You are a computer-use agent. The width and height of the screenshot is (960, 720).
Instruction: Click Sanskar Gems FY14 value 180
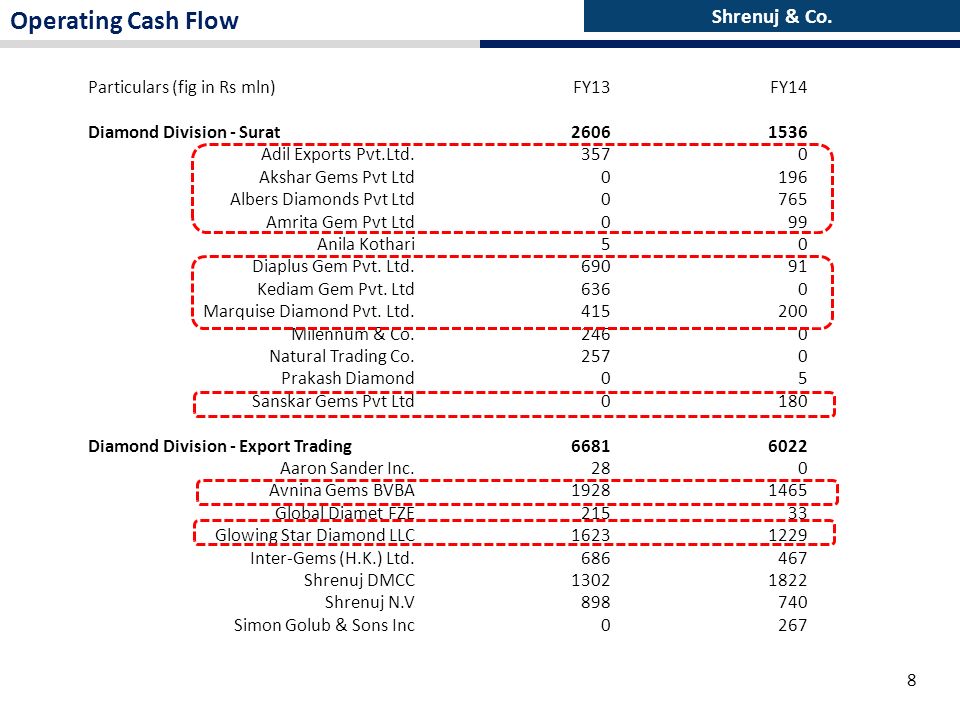point(793,401)
